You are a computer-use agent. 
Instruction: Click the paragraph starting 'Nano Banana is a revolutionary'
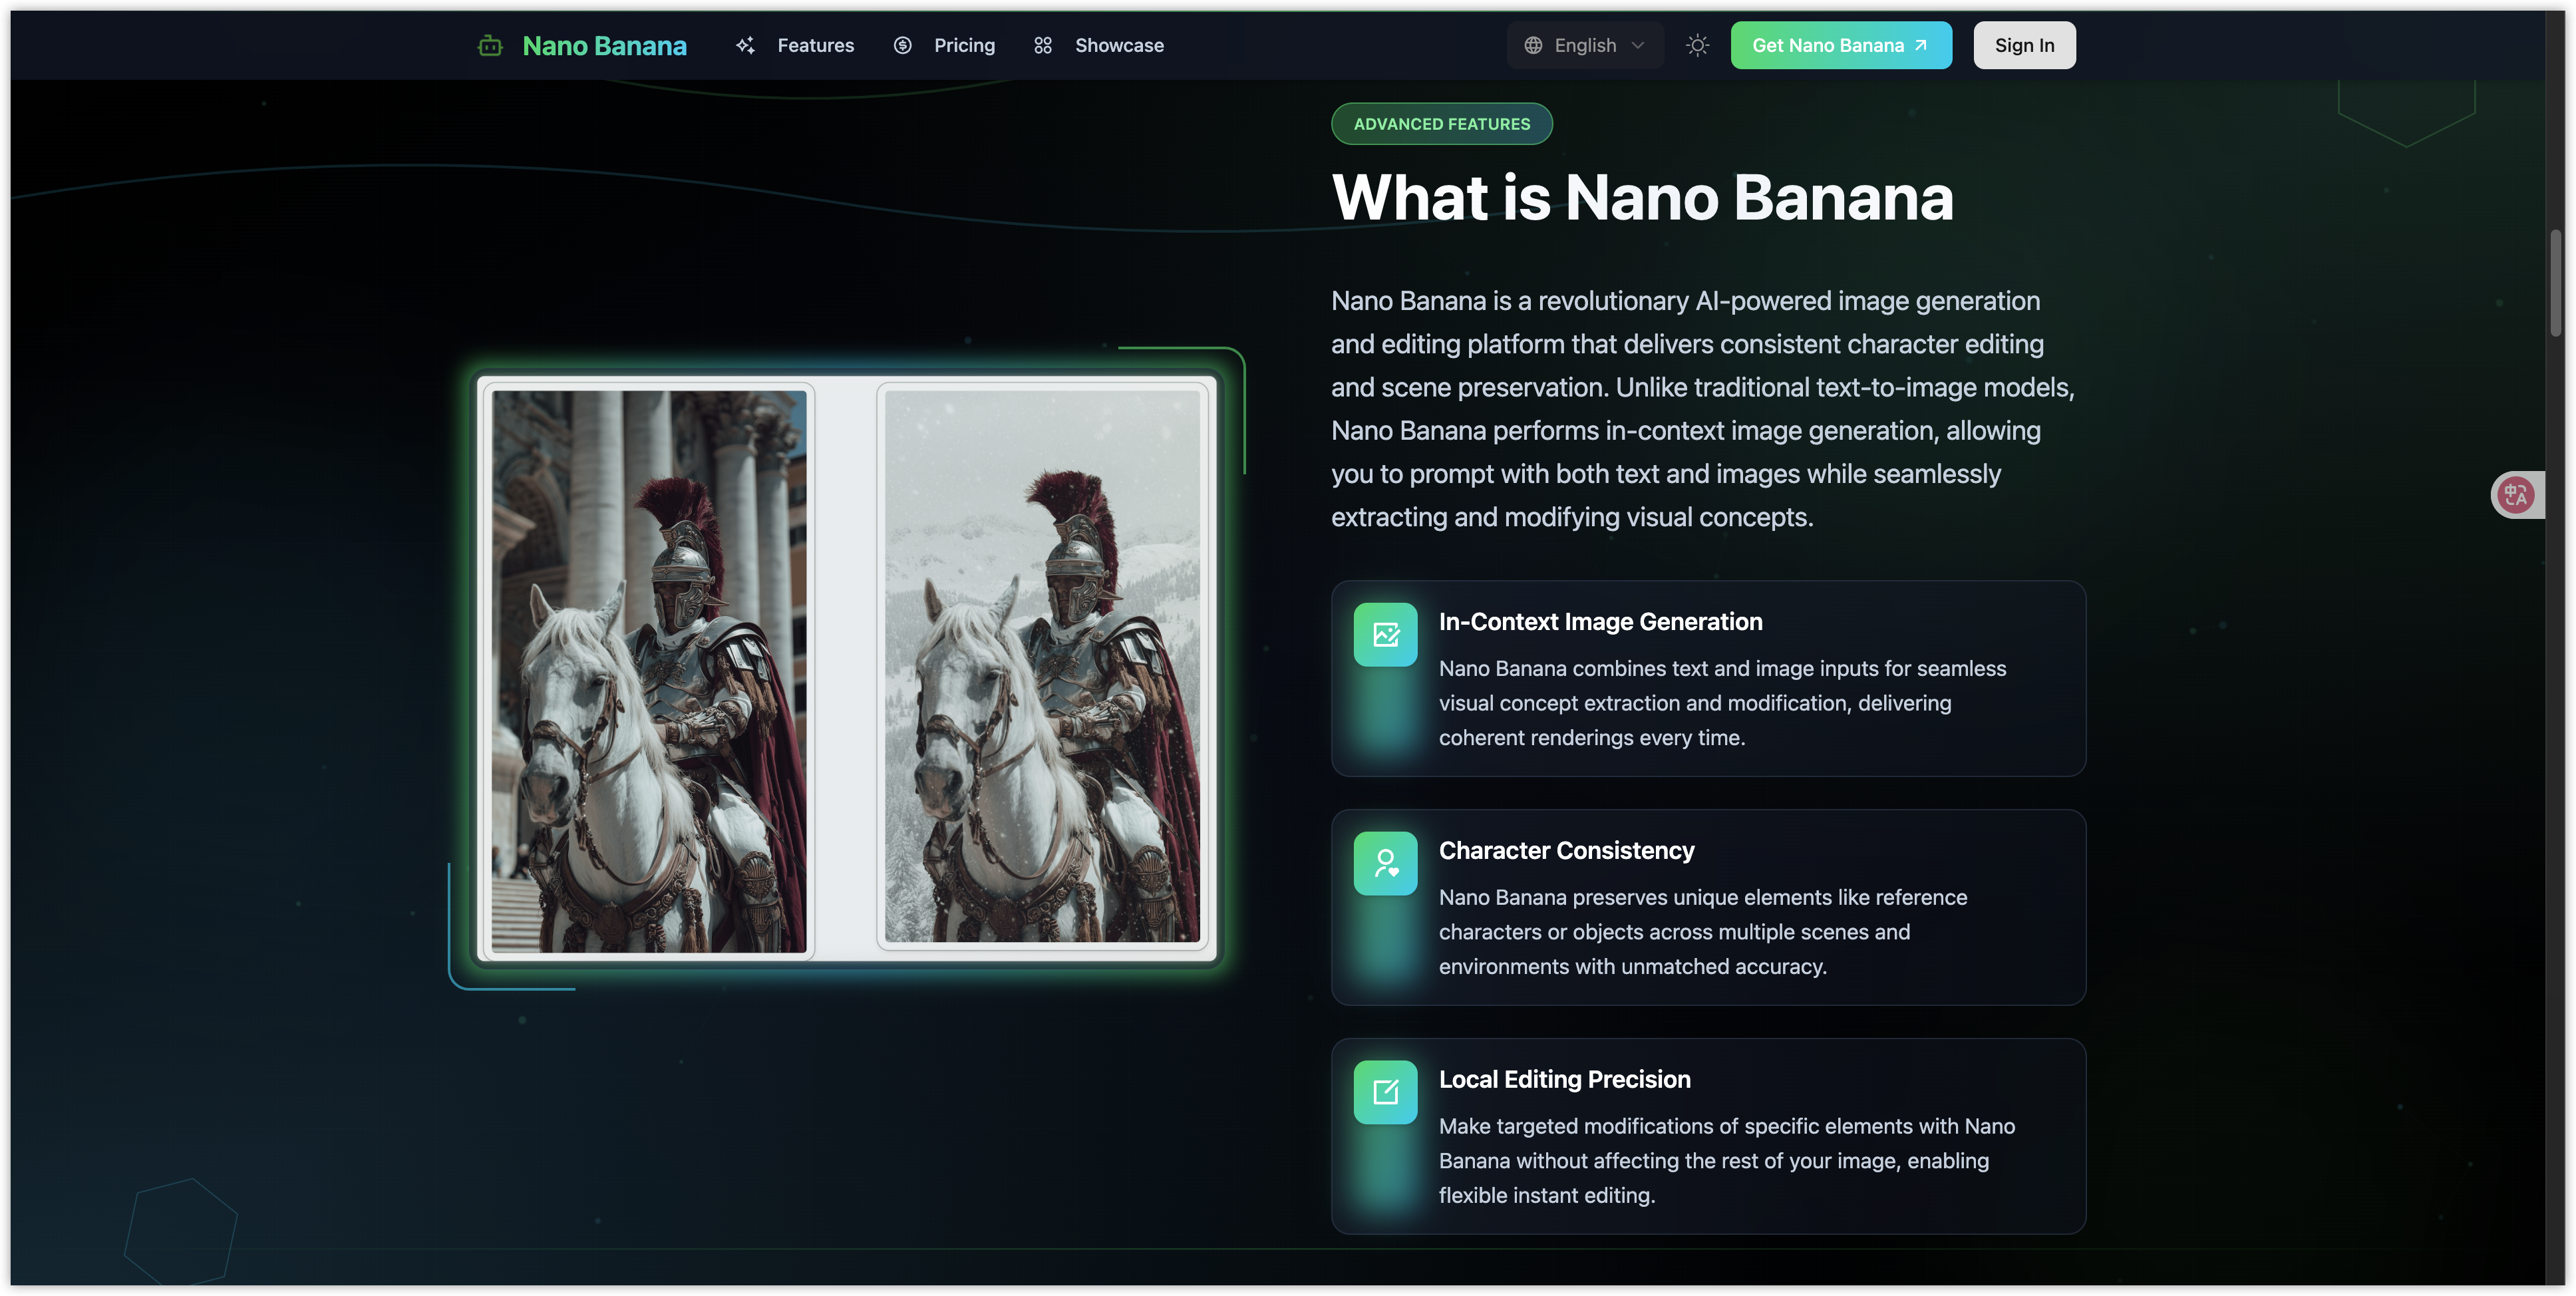click(1702, 409)
